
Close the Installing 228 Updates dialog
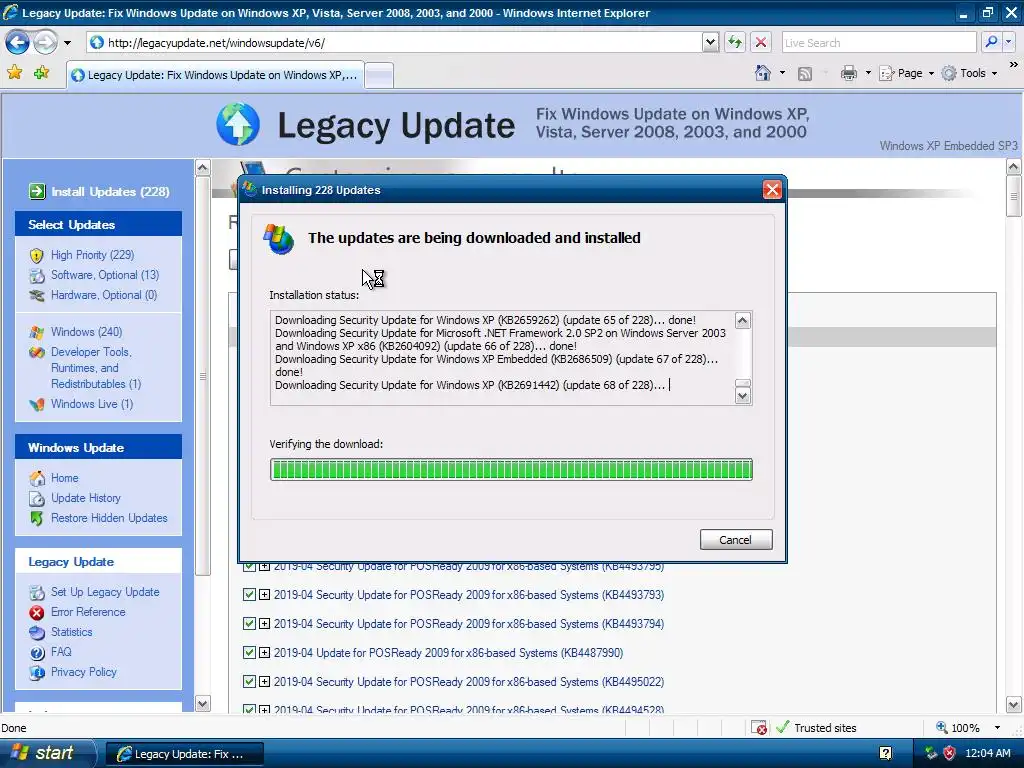click(x=772, y=189)
